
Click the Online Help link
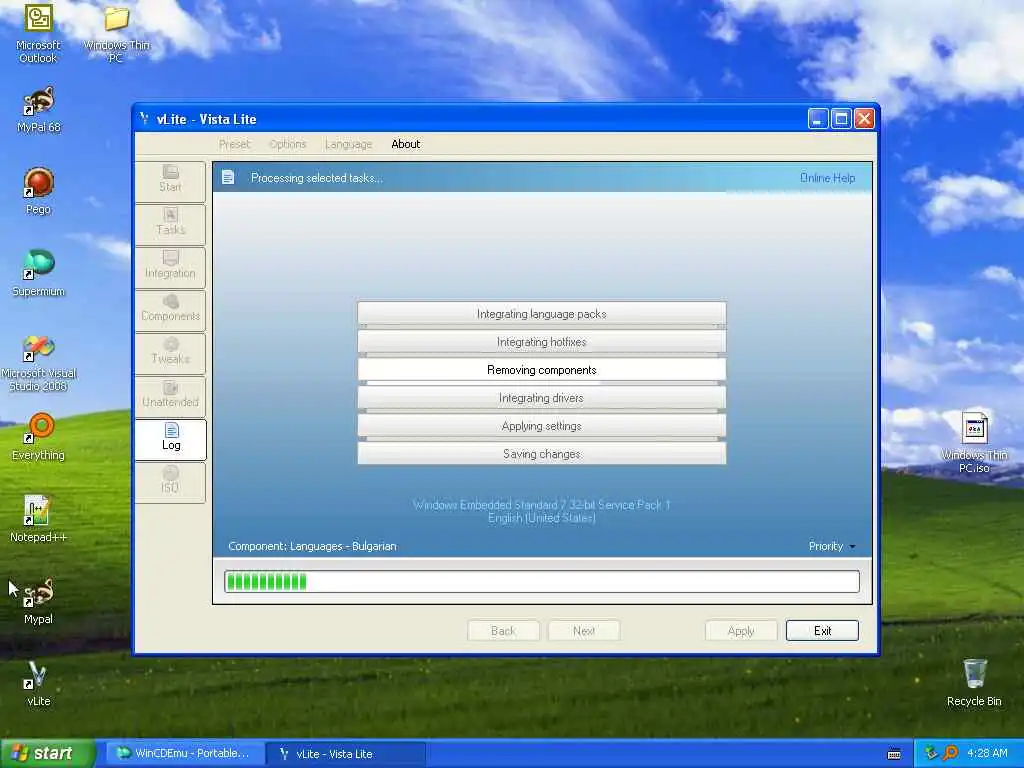pos(827,178)
